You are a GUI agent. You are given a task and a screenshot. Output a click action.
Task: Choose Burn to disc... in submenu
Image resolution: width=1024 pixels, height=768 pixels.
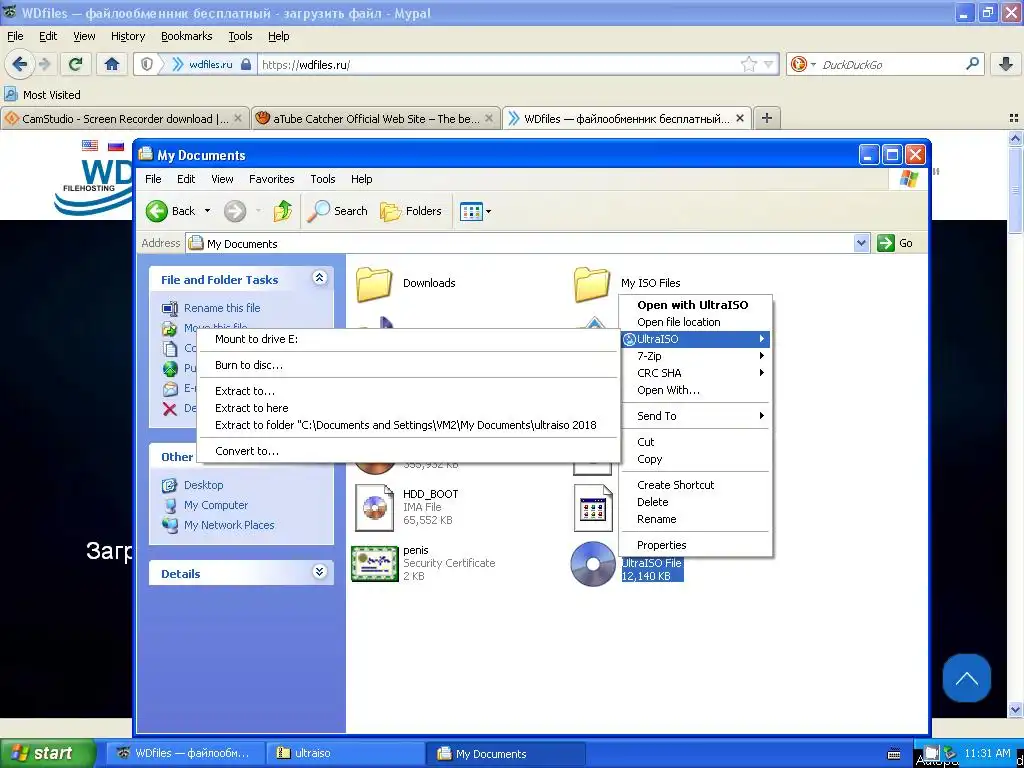pyautogui.click(x=408, y=365)
